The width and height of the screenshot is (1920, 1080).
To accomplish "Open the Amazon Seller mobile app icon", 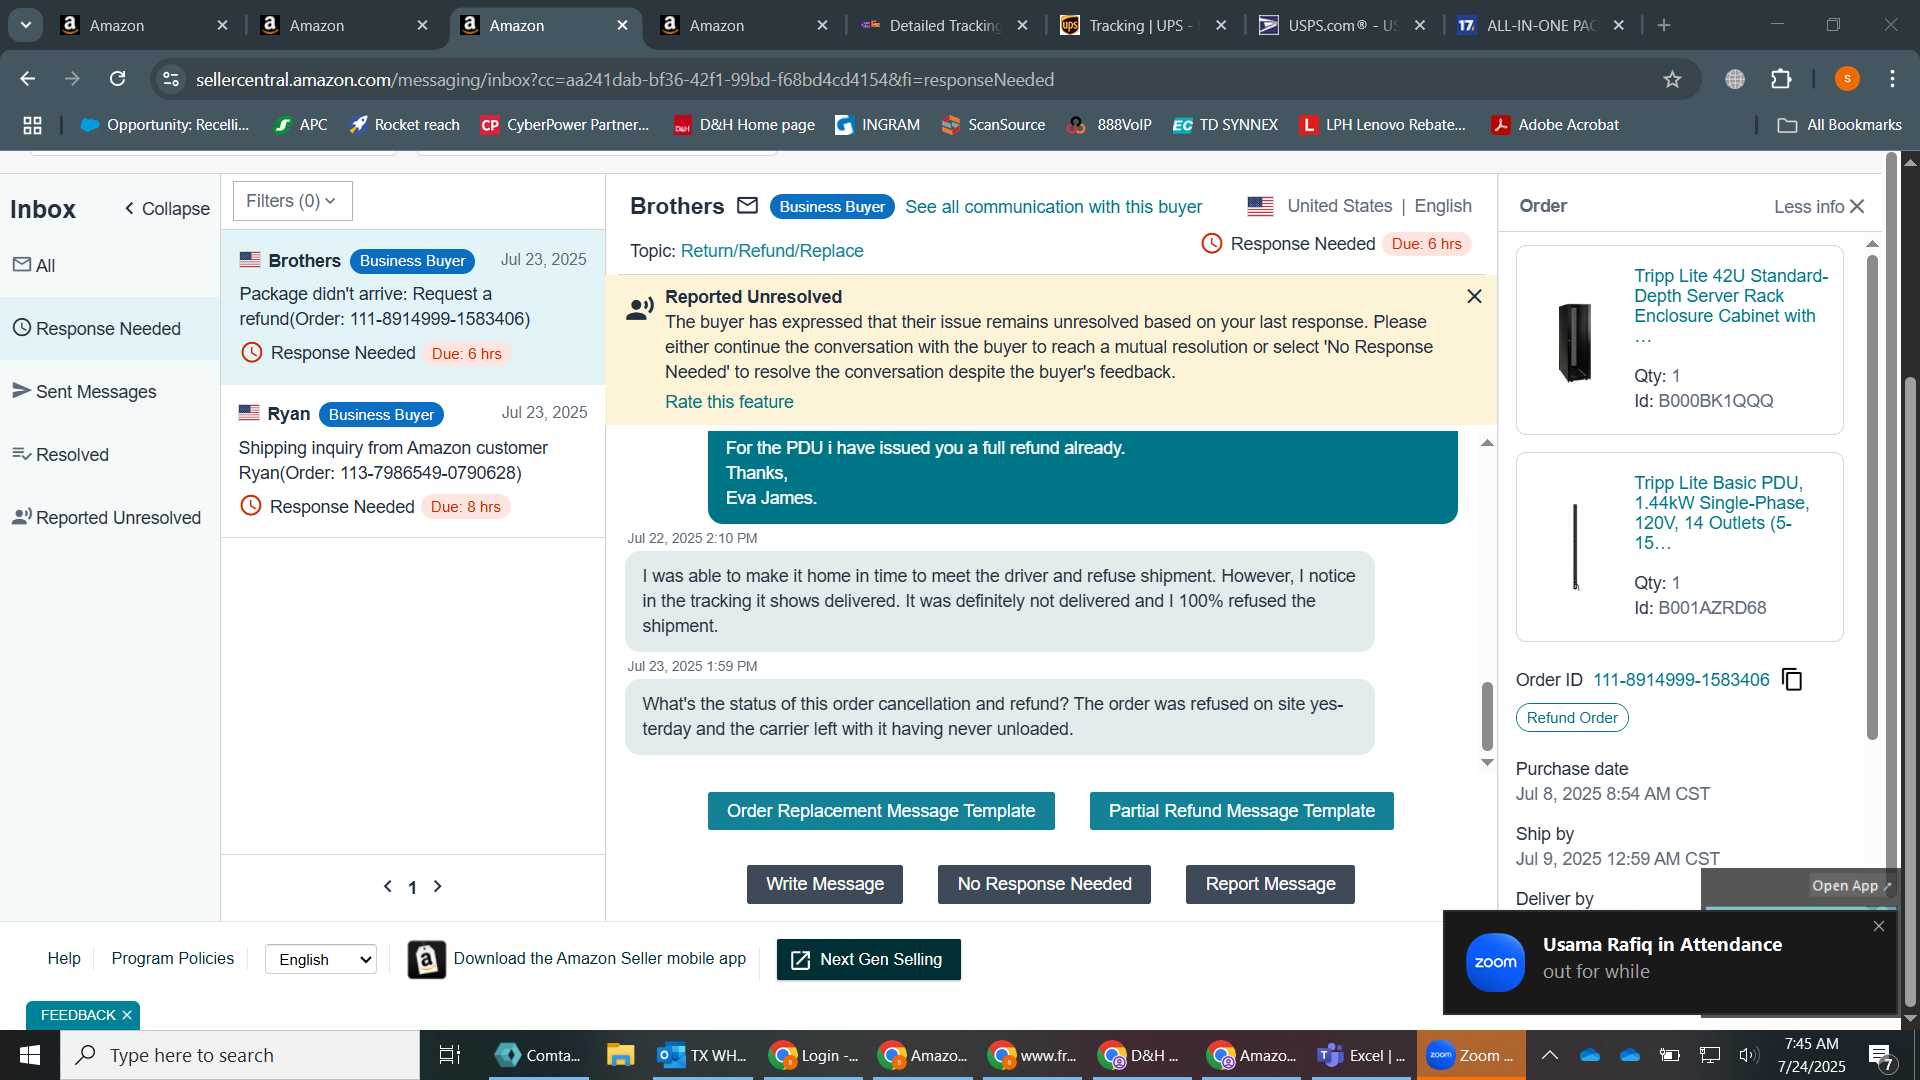I will (427, 960).
